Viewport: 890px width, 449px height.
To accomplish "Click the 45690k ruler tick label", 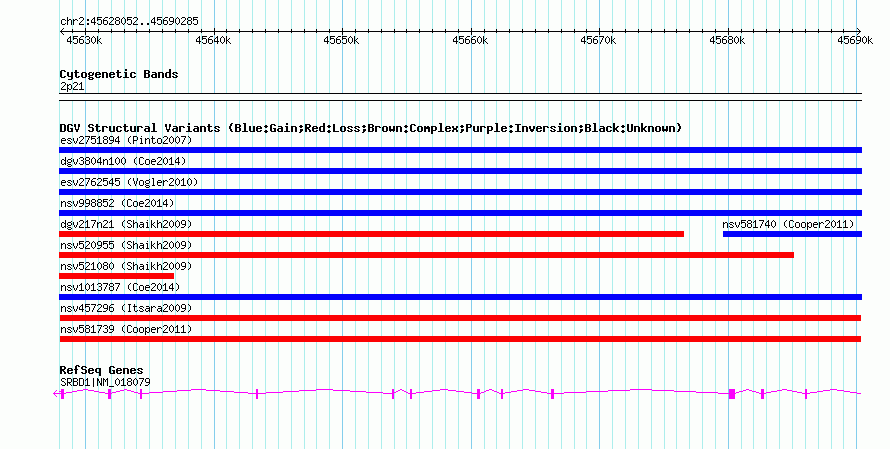I will 855,41.
